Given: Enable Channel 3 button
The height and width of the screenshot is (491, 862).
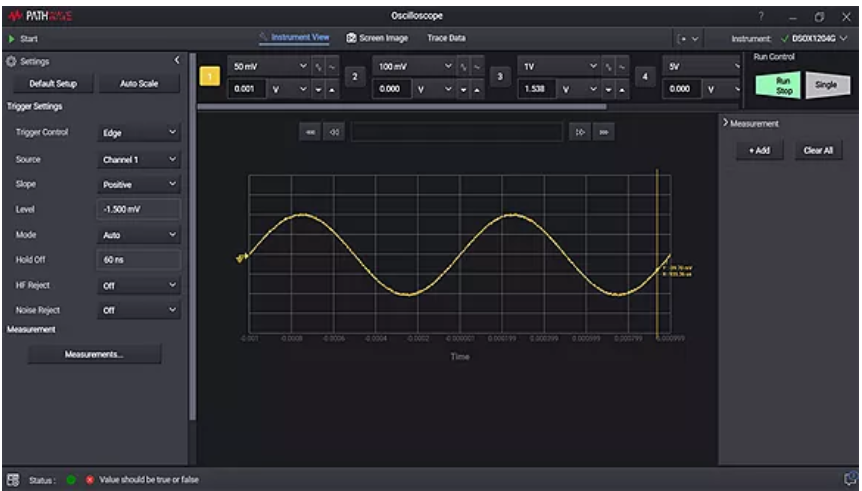Looking at the screenshot, I should 498,77.
